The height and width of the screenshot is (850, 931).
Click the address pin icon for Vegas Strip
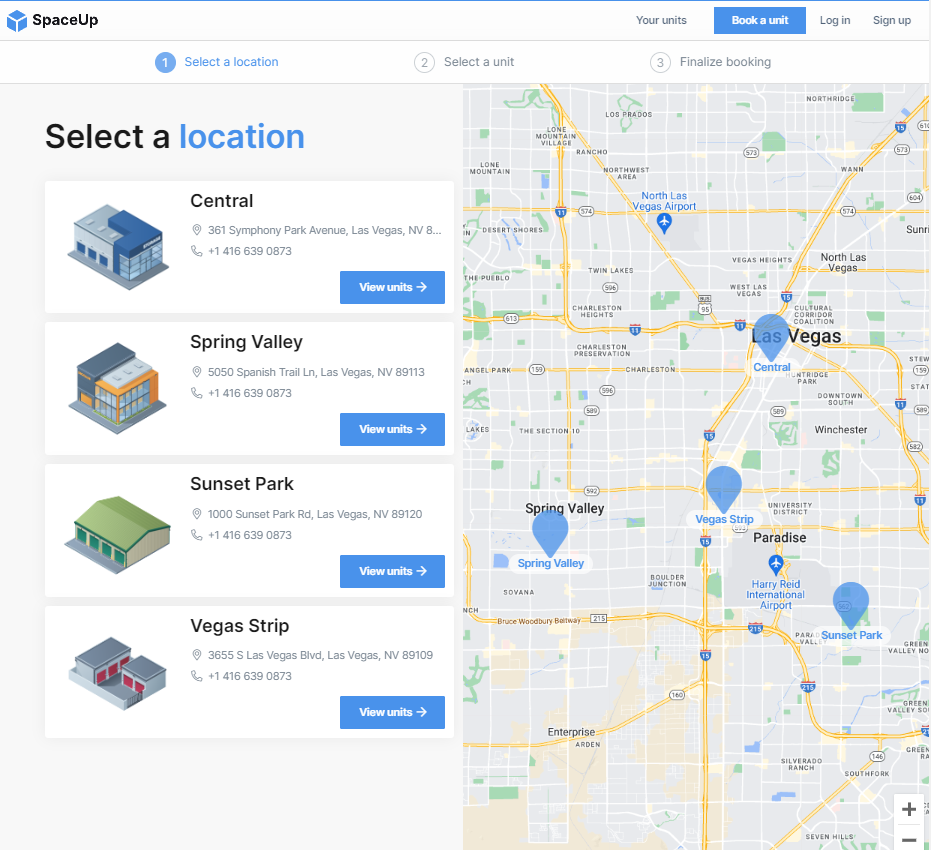click(x=197, y=655)
